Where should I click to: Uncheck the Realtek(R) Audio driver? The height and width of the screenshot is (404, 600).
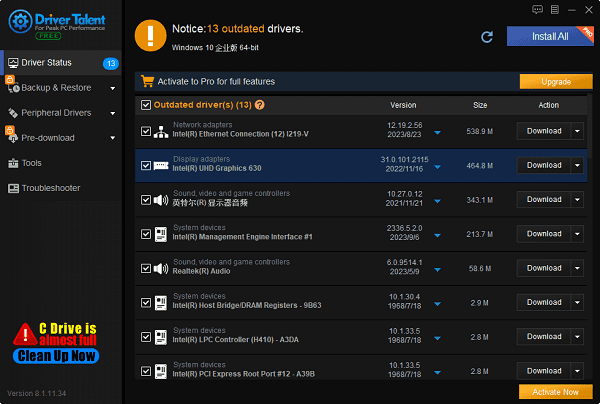point(146,268)
